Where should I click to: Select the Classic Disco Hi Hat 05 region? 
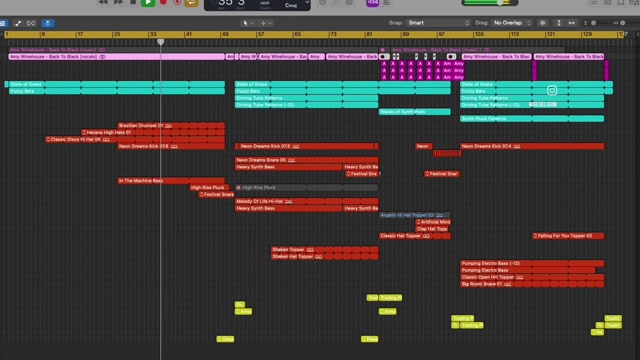click(135, 139)
